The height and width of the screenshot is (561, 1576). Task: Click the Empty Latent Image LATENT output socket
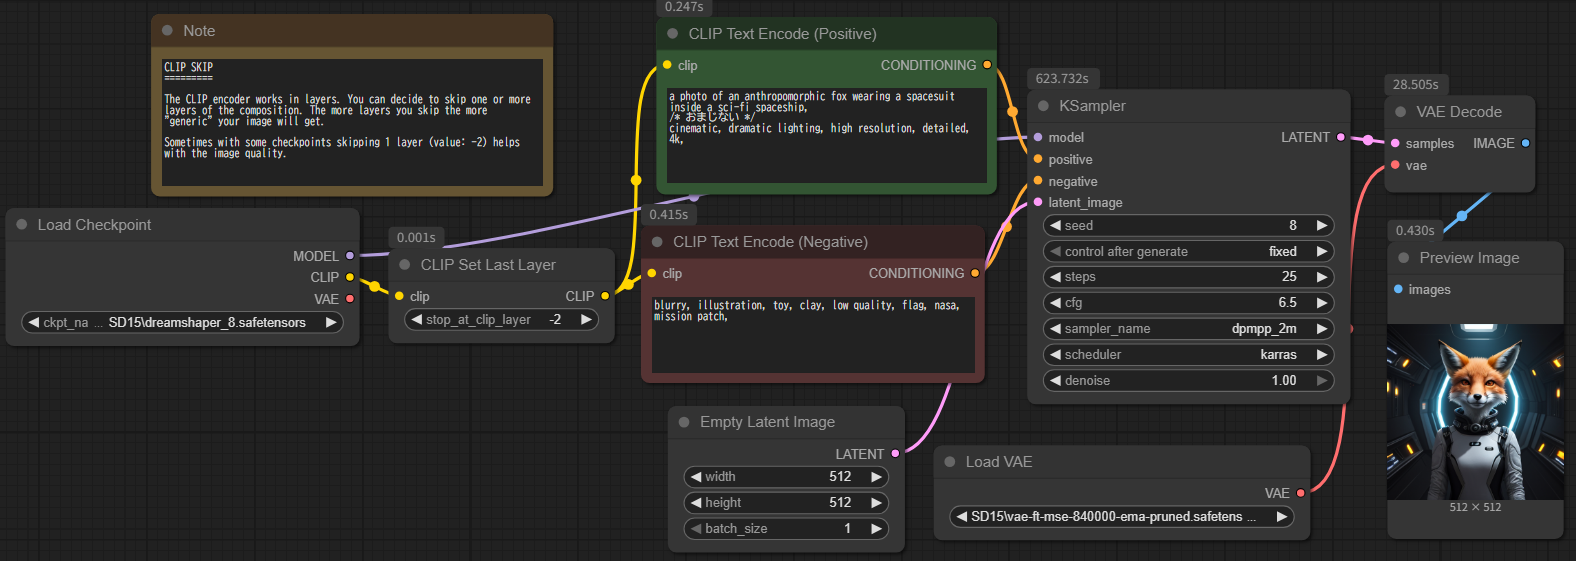(x=895, y=454)
